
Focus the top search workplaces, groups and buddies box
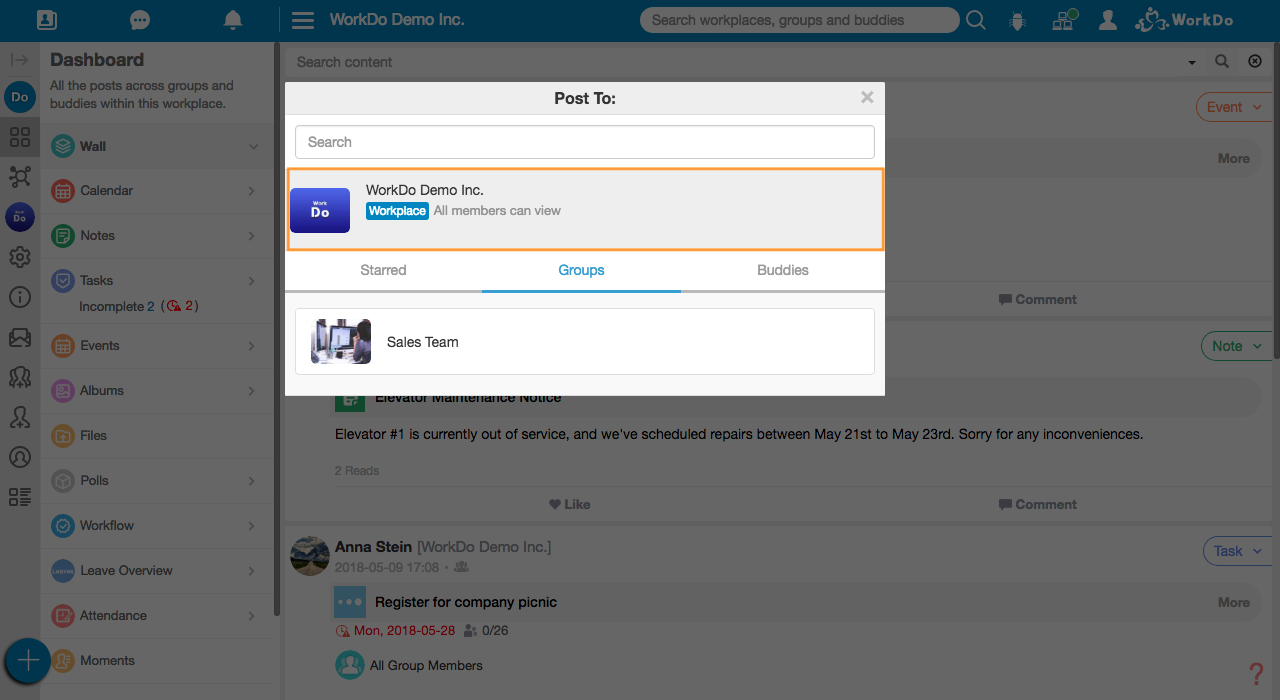coord(799,20)
